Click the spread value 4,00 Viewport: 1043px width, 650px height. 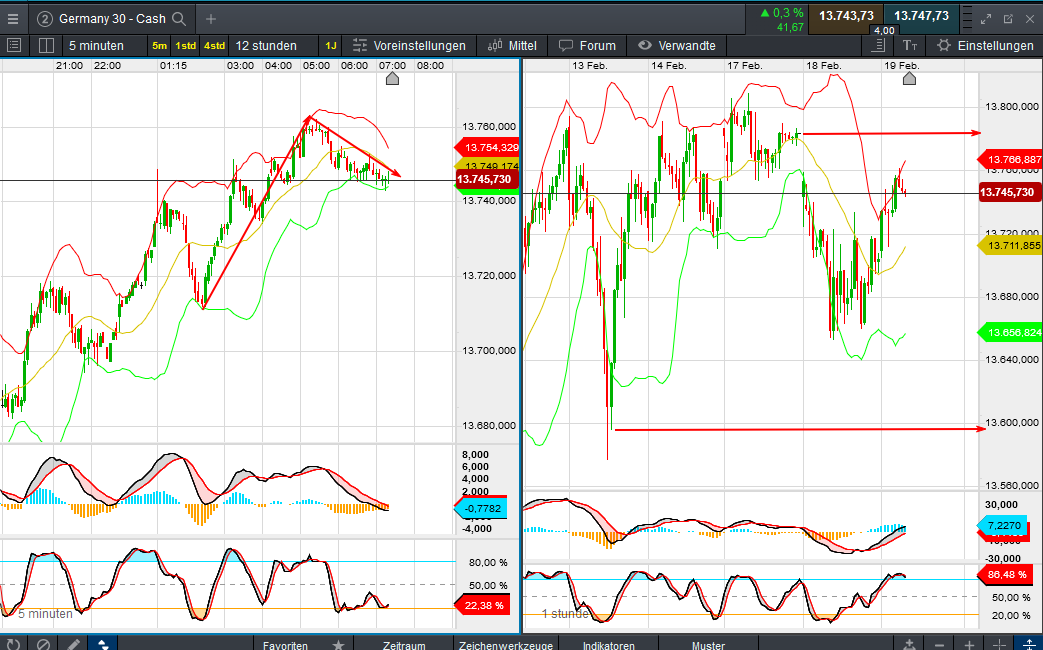tap(884, 31)
